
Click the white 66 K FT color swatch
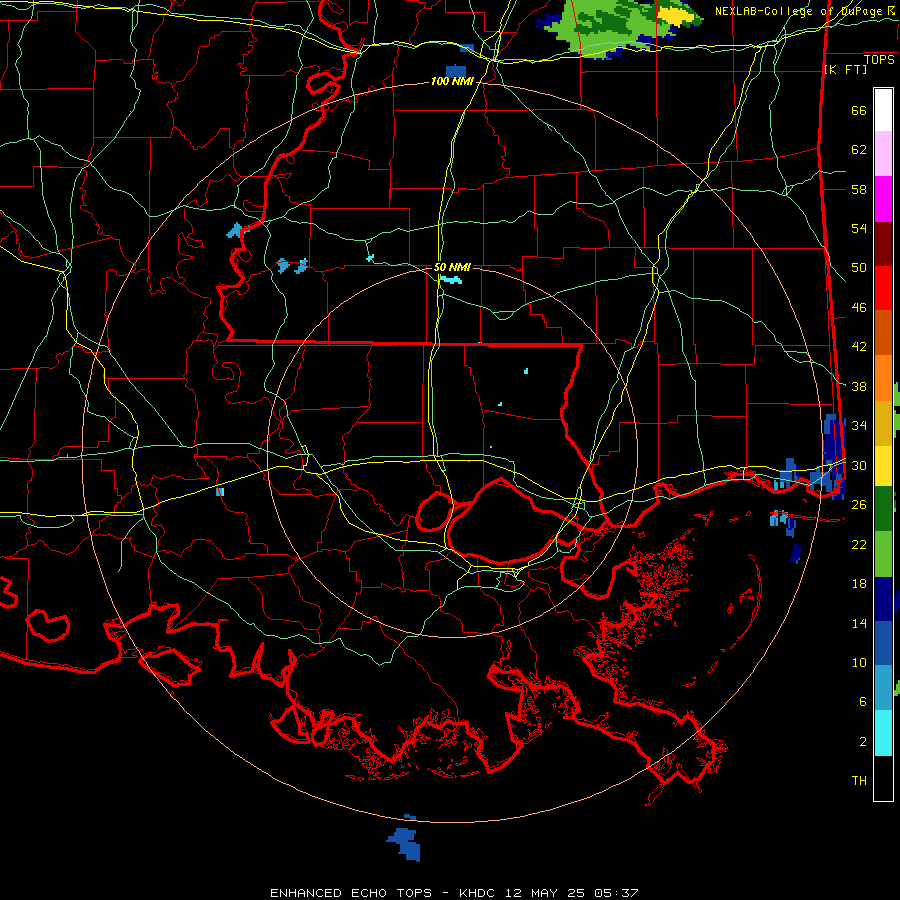pyautogui.click(x=883, y=110)
